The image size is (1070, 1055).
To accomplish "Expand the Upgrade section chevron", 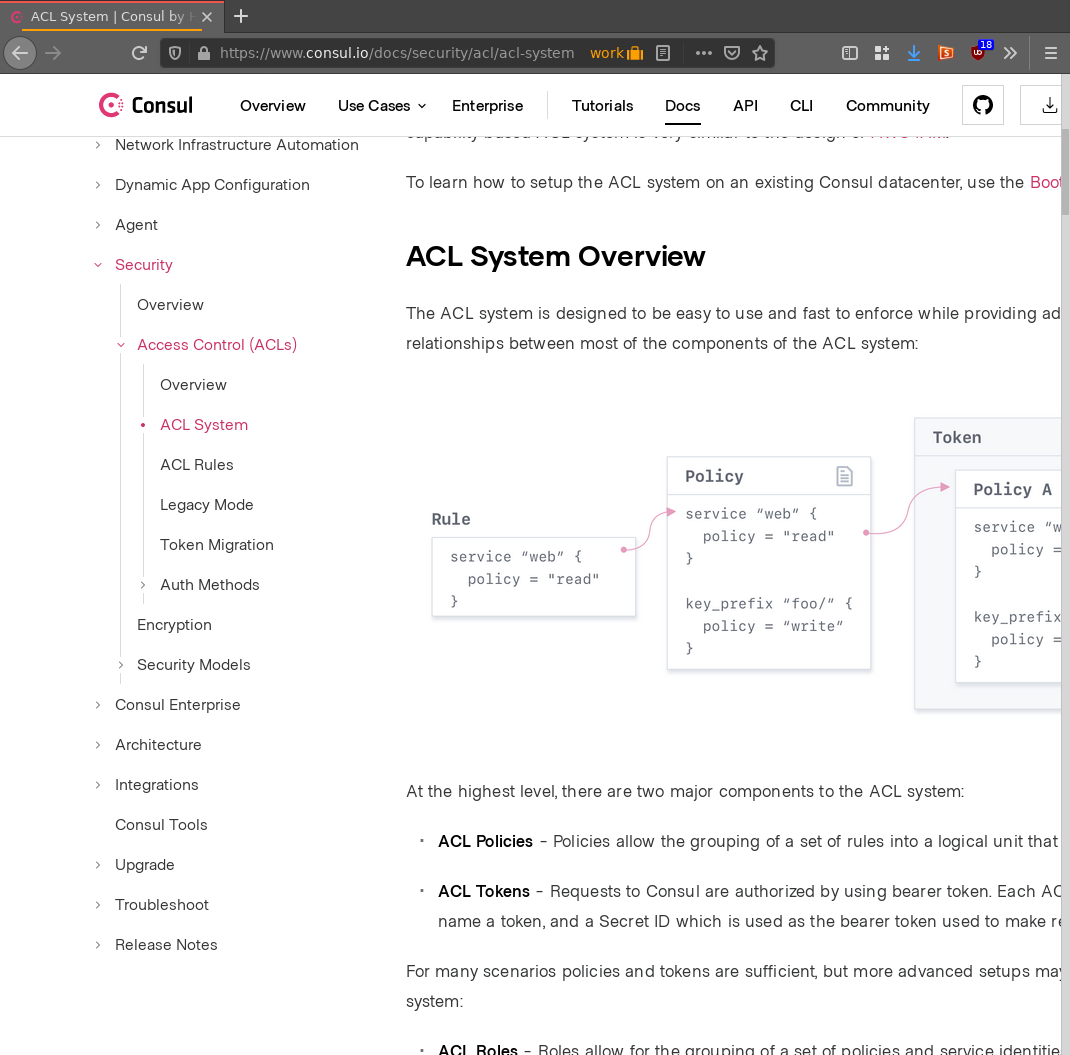I will click(x=98, y=865).
